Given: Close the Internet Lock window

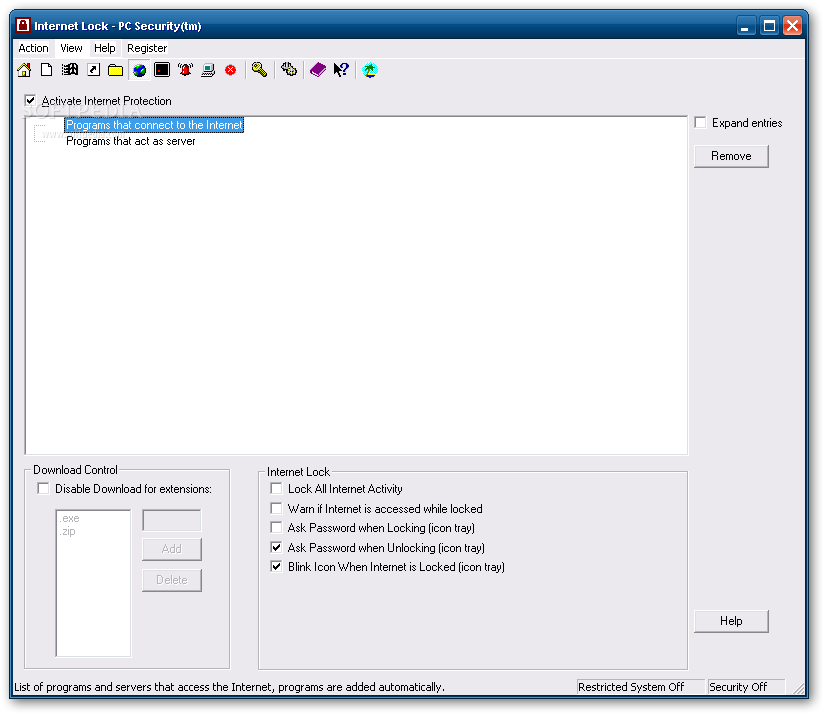Looking at the screenshot, I should point(792,26).
